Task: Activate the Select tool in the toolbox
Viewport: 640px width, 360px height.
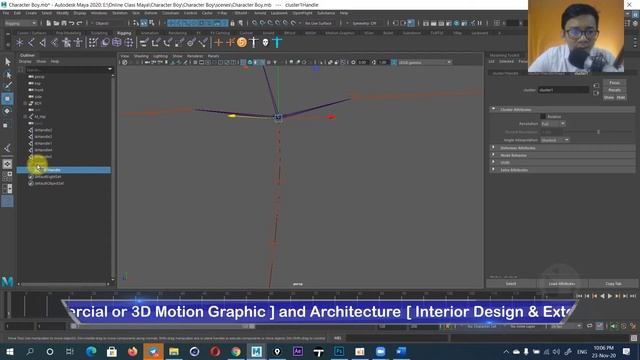Action: (7, 62)
